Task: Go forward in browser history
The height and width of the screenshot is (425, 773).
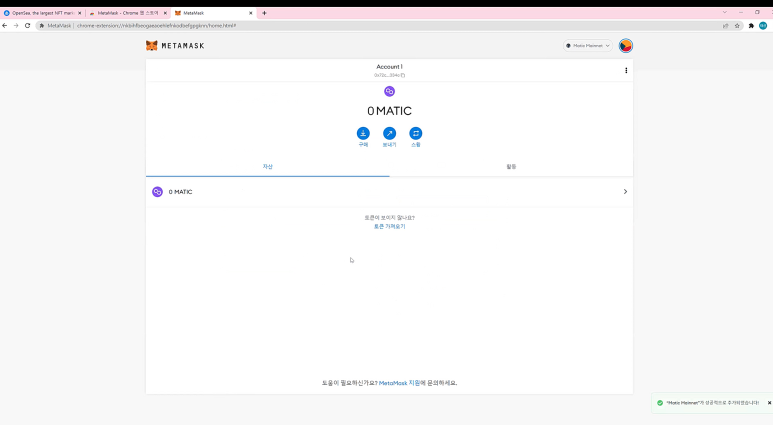Action: click(16, 26)
